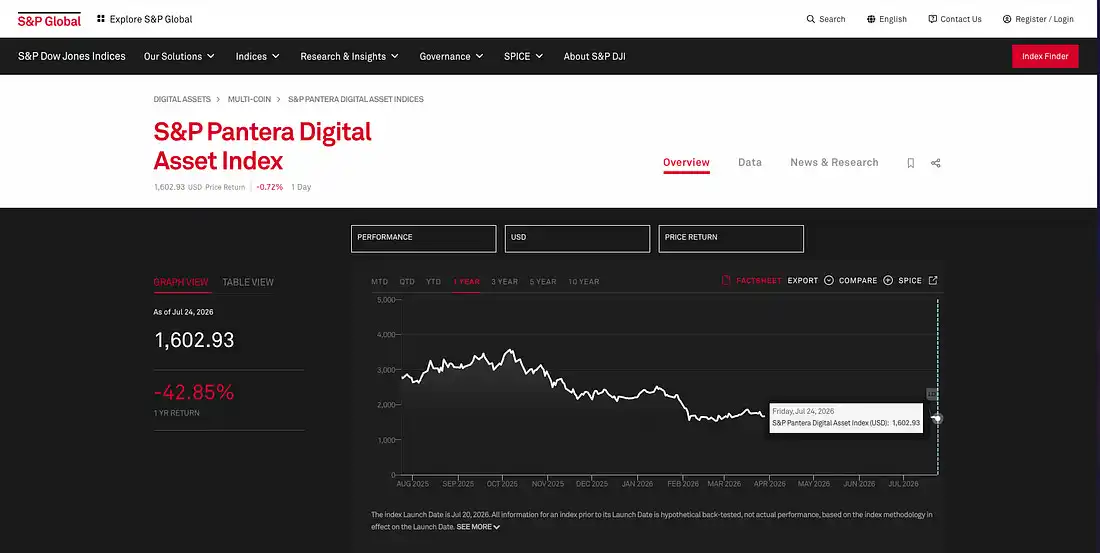Switch to TABLE VIEW
1100x553 pixels.
click(x=248, y=282)
